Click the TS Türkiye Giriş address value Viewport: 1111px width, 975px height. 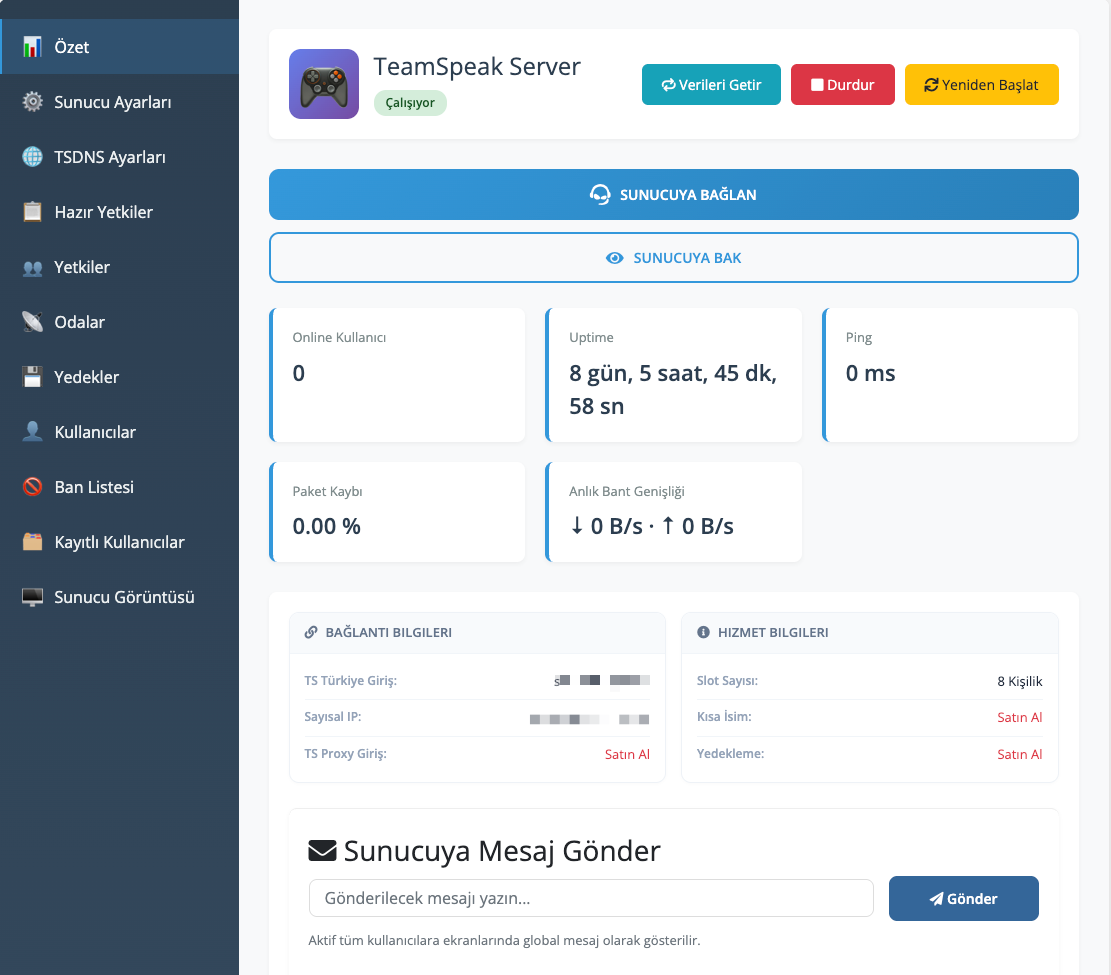(602, 680)
